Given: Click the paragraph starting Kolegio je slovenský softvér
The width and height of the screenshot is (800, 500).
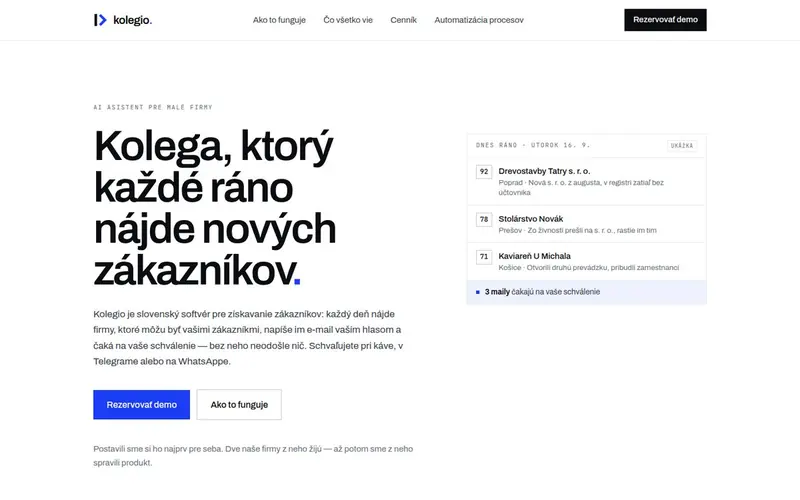Looking at the screenshot, I should 248,337.
